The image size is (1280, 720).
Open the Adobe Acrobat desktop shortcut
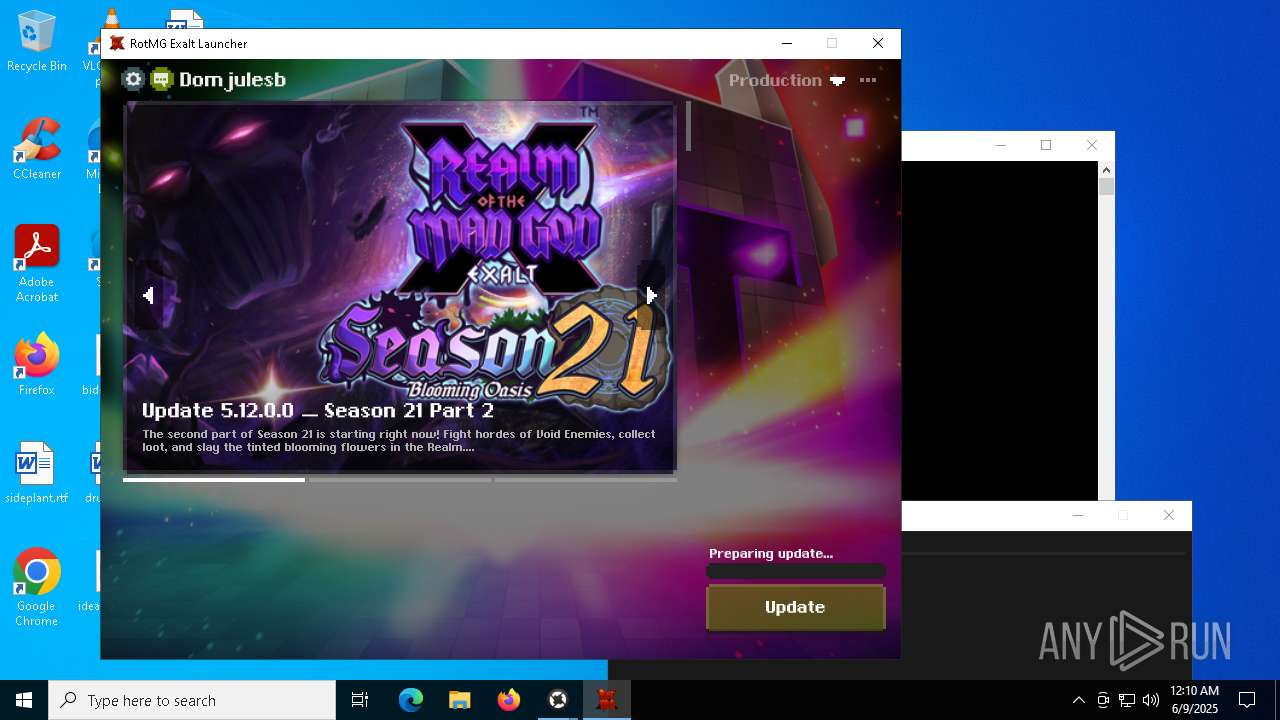pyautogui.click(x=37, y=264)
